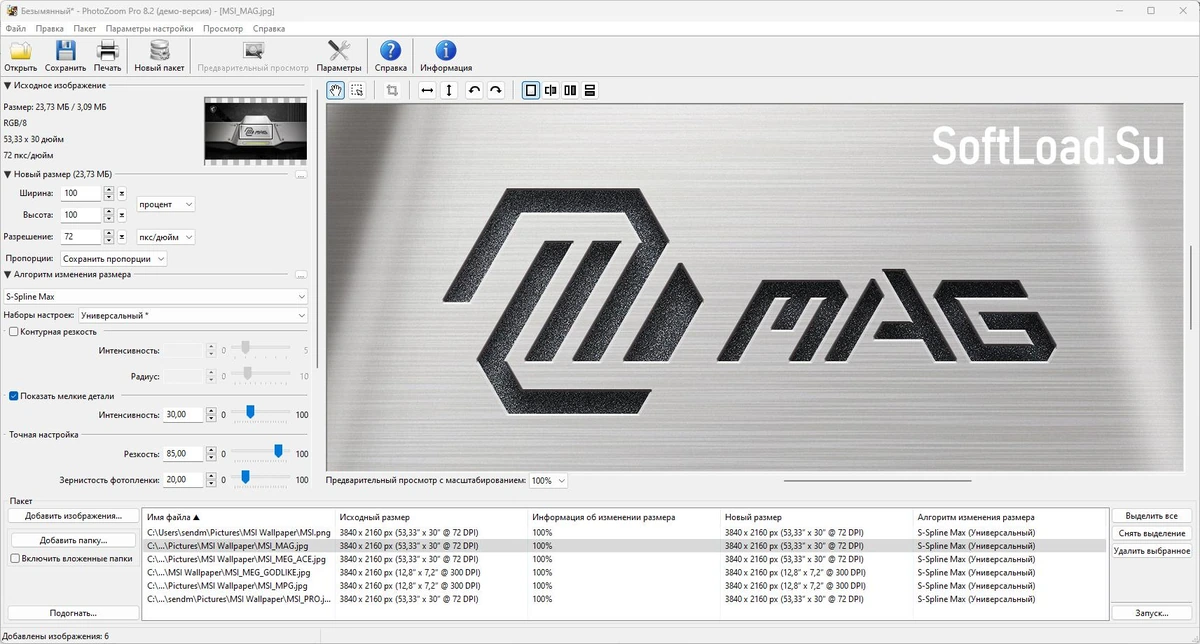Enable the Контурная резкость checkbox
The image size is (1200, 644).
(14, 331)
